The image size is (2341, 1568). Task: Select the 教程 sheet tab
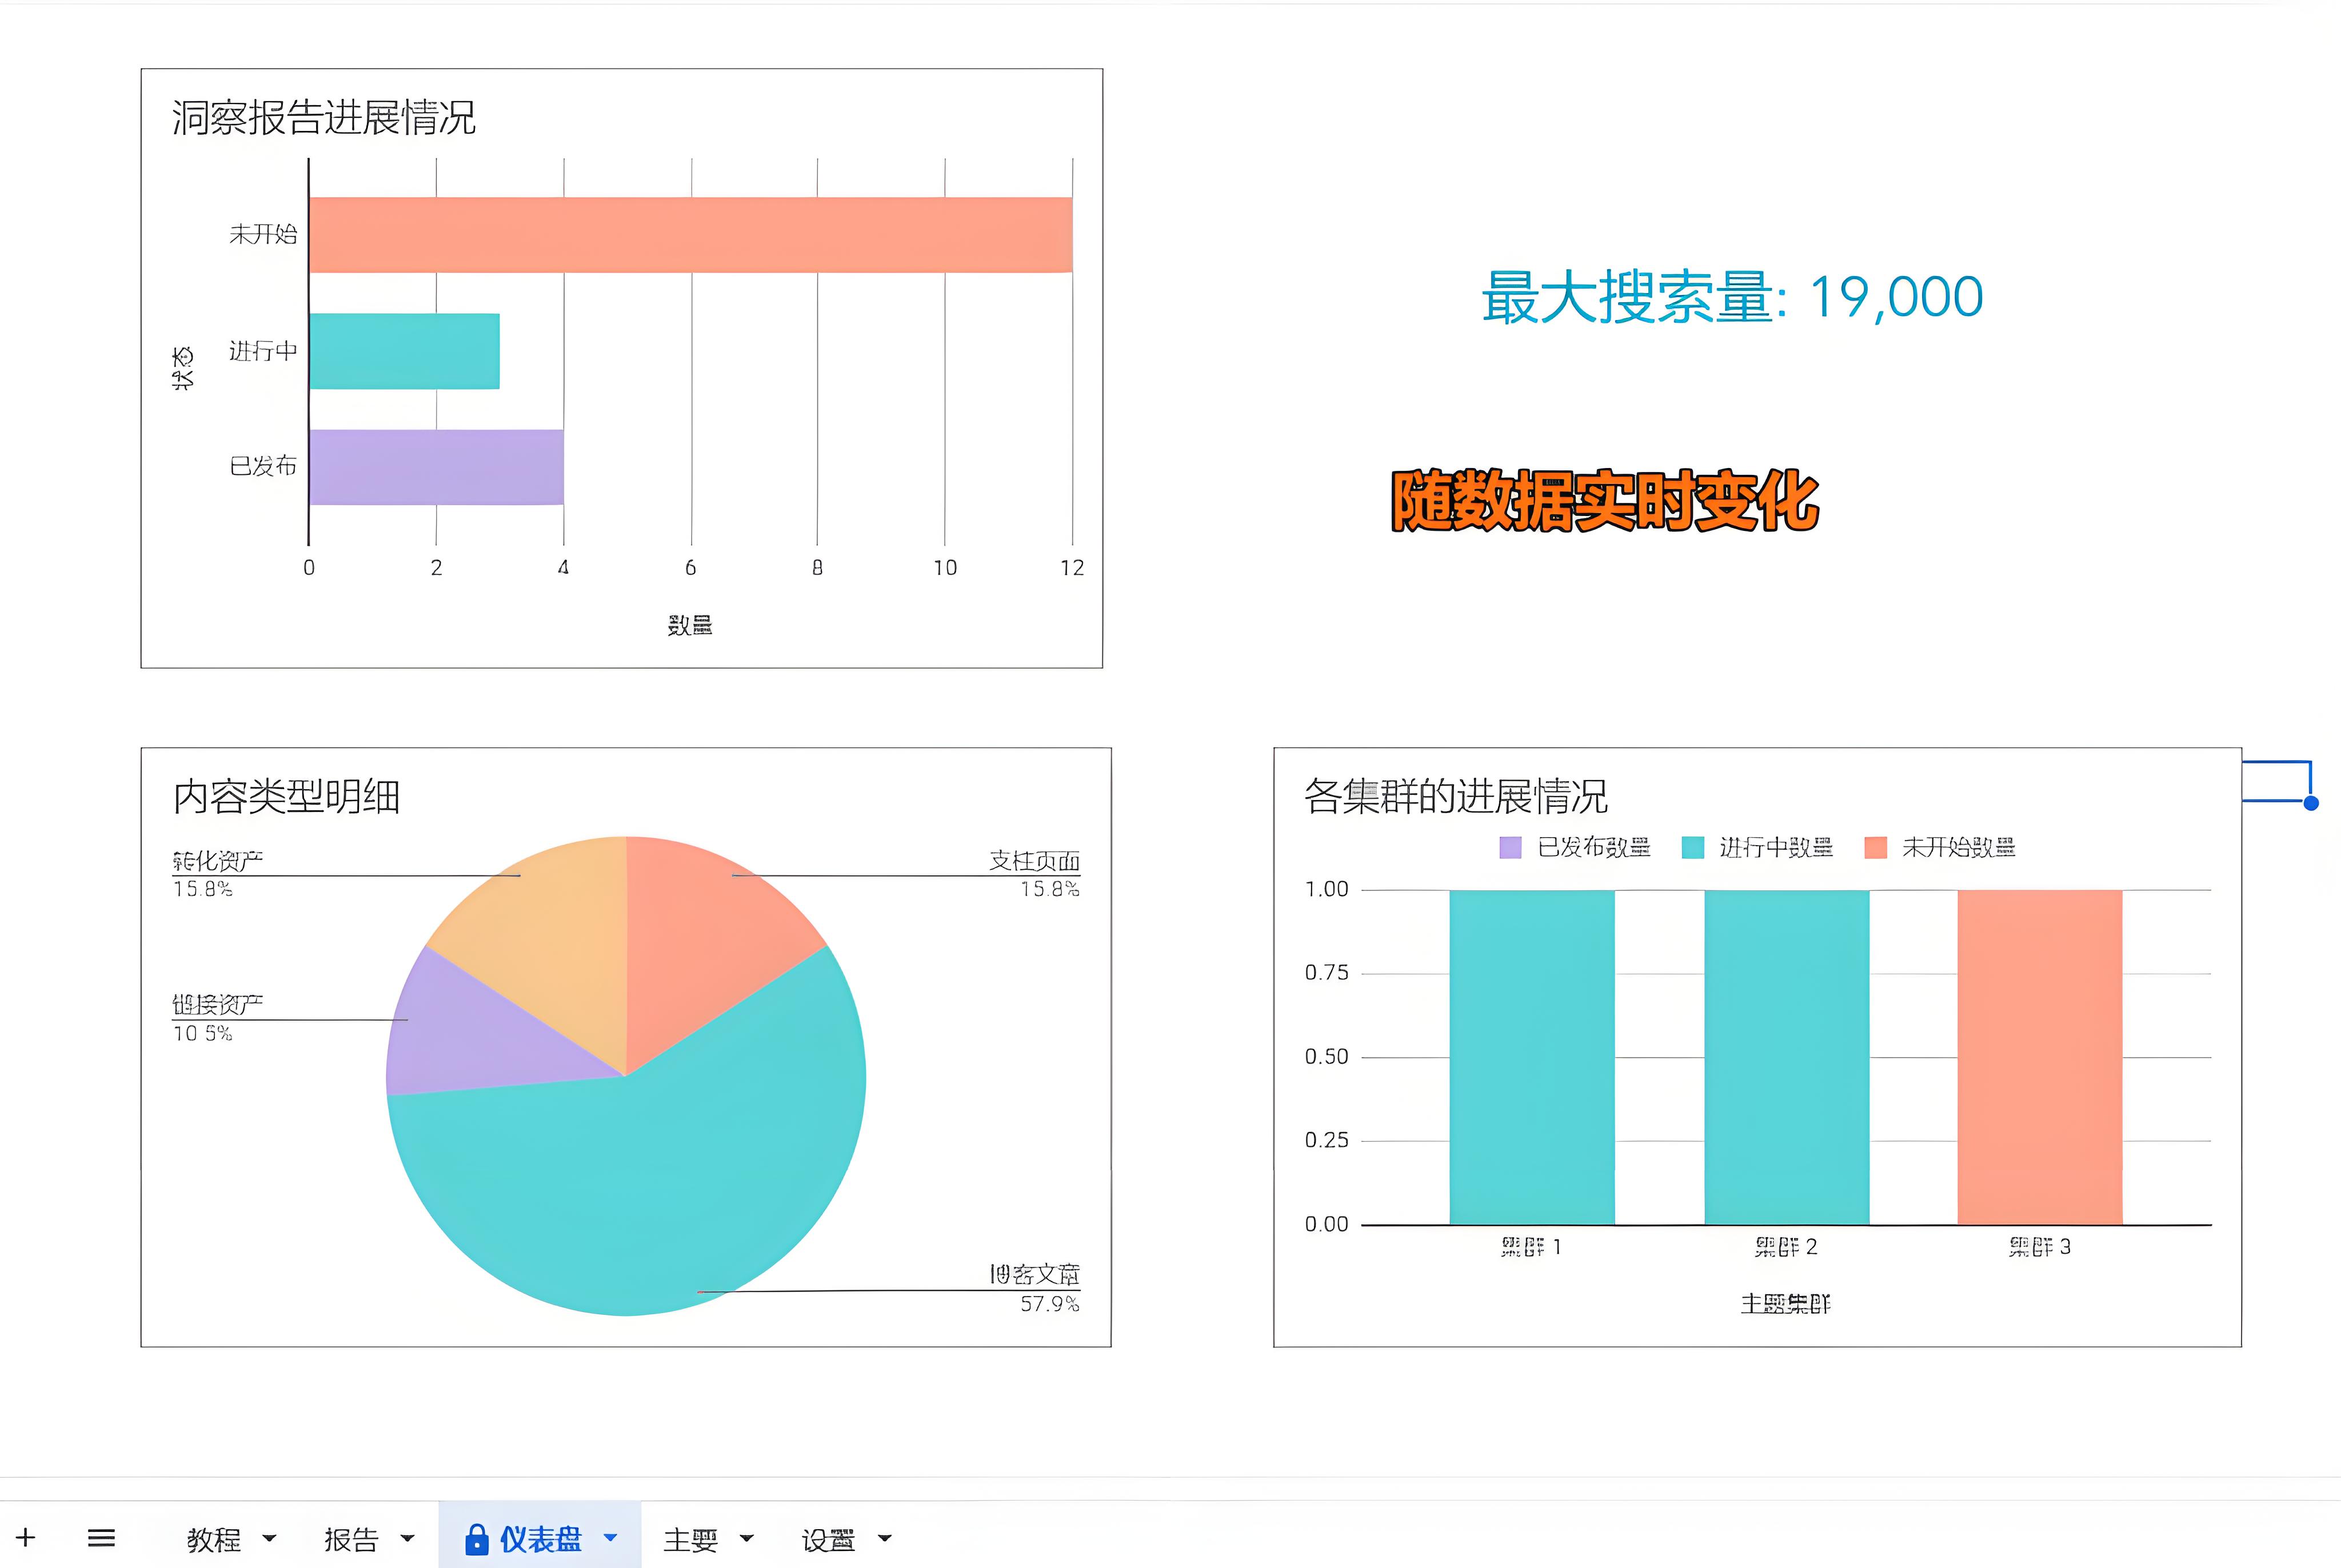(x=214, y=1539)
